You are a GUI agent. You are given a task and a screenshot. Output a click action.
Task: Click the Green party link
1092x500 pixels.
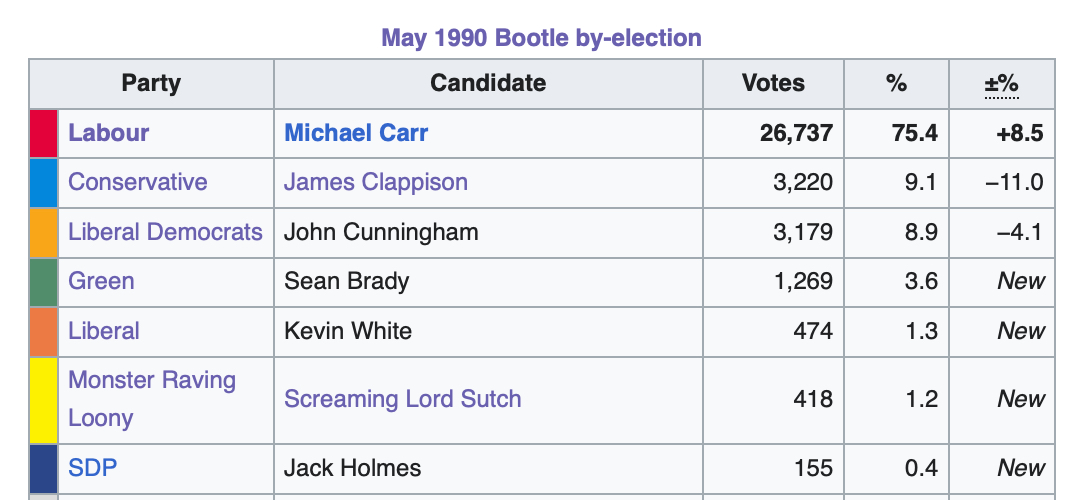tap(100, 281)
